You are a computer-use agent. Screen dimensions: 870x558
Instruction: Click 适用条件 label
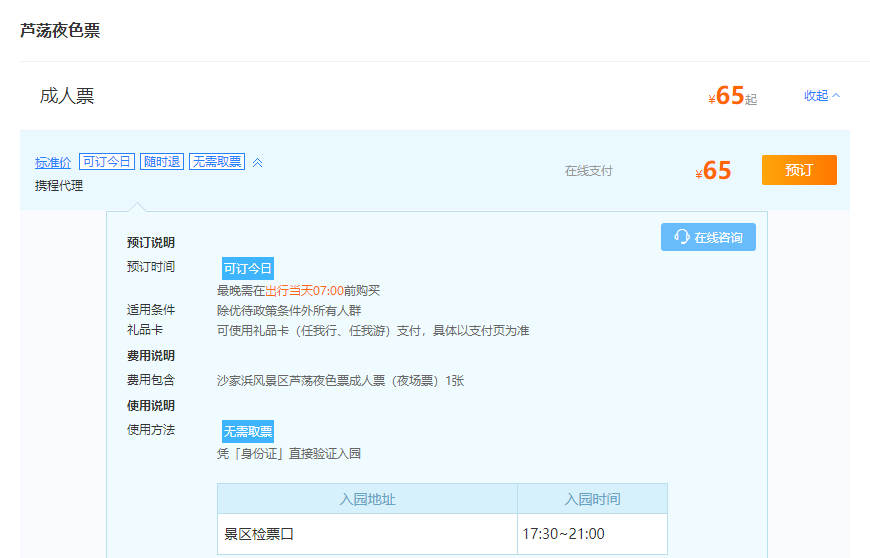click(150, 310)
